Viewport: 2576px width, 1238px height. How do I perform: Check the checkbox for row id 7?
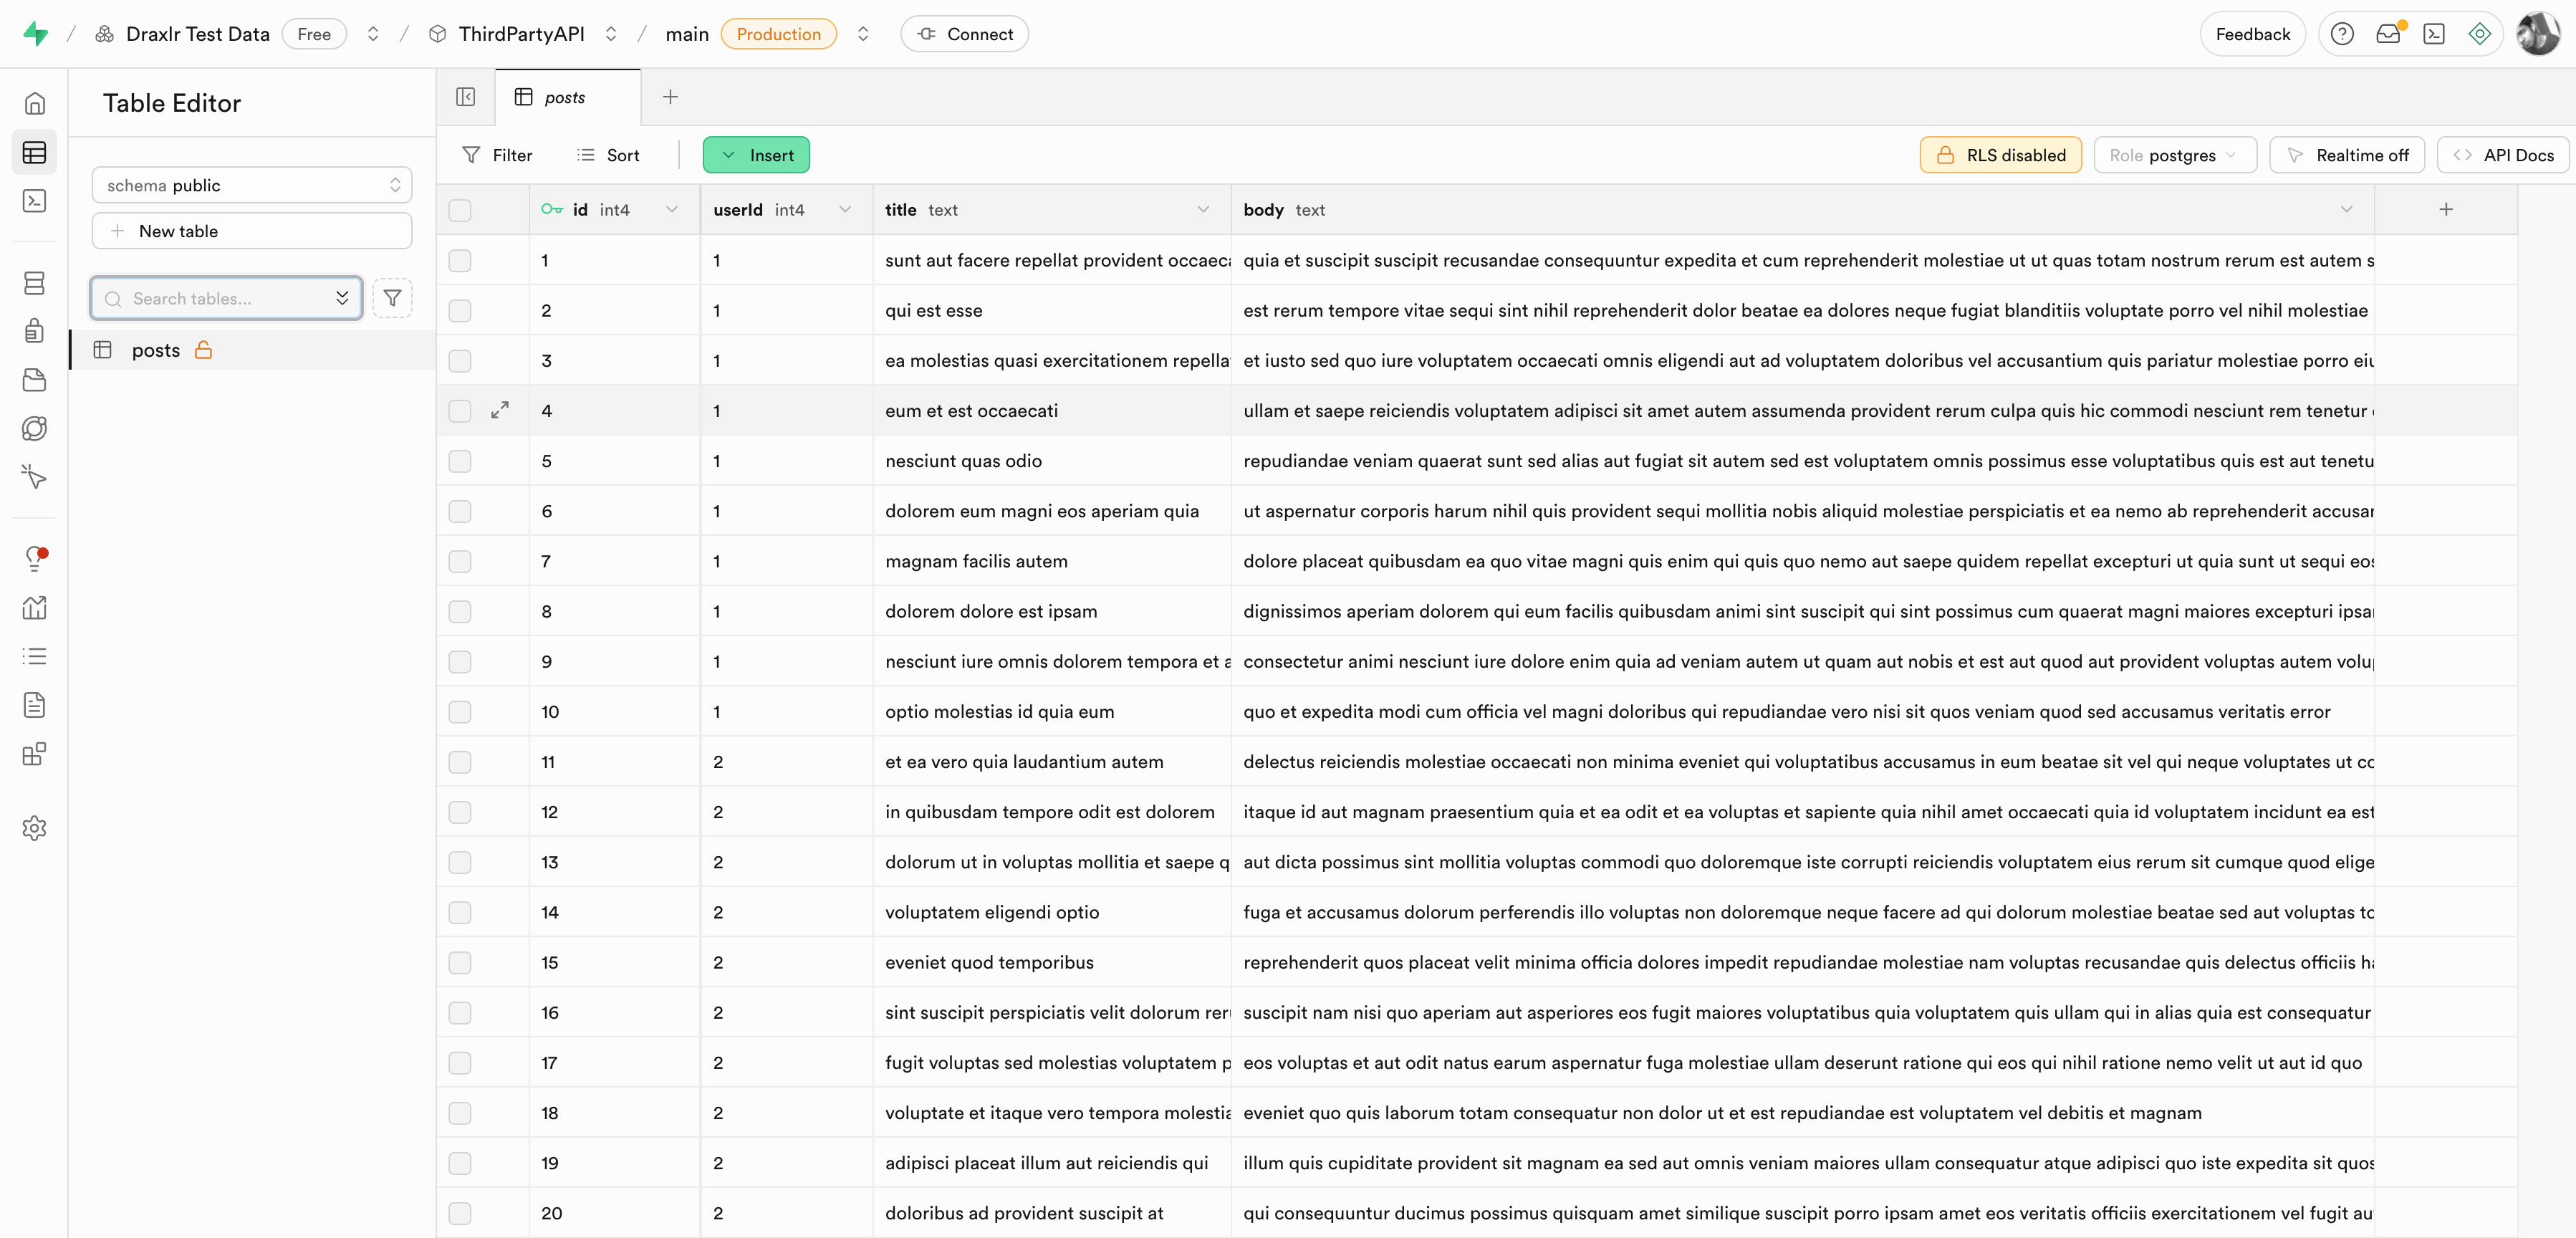point(460,561)
